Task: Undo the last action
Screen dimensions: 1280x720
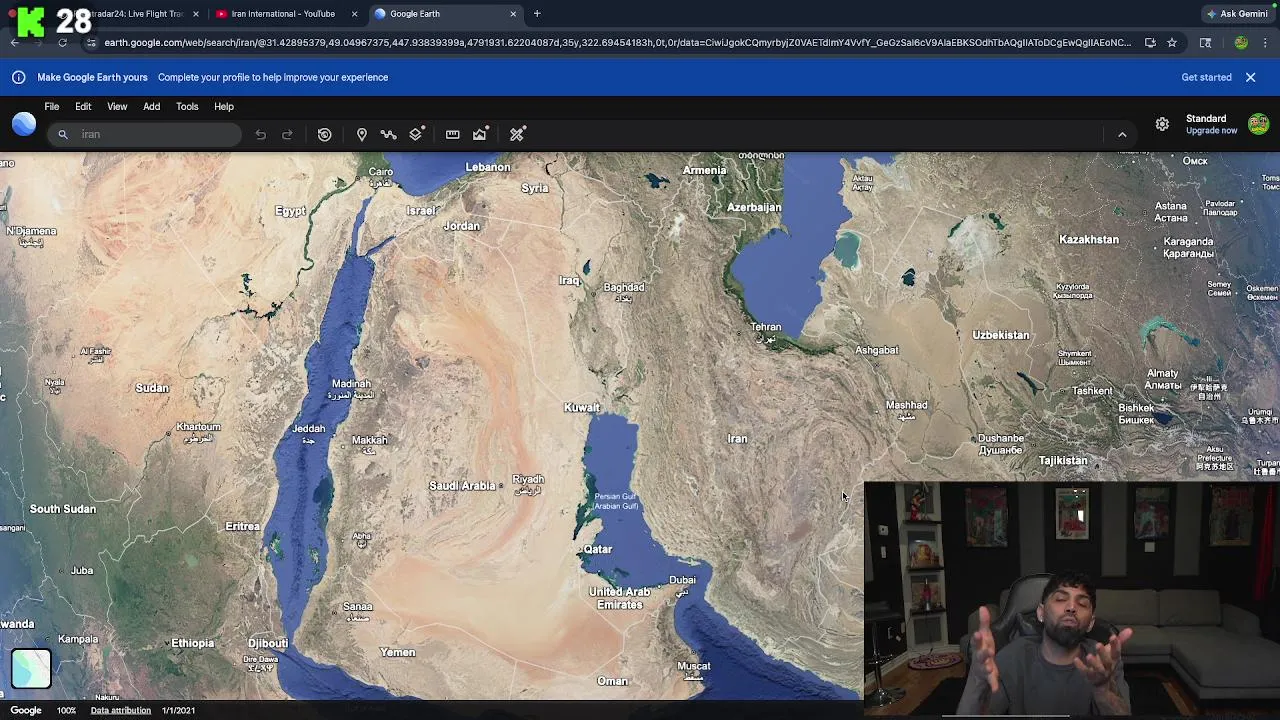Action: coord(260,134)
